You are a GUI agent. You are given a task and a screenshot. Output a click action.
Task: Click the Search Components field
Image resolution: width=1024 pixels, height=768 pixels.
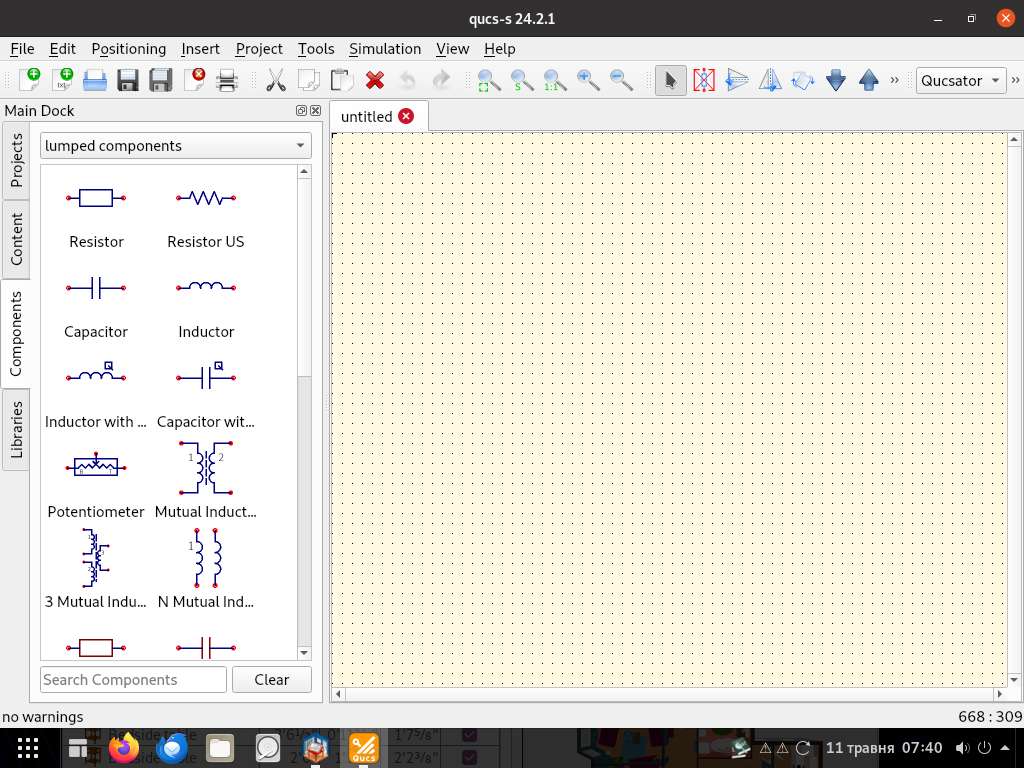pos(133,680)
